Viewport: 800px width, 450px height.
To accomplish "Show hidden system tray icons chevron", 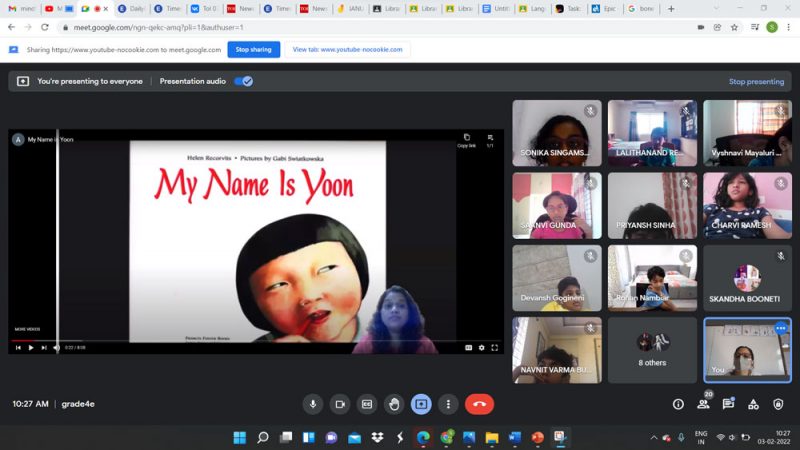I will point(654,437).
